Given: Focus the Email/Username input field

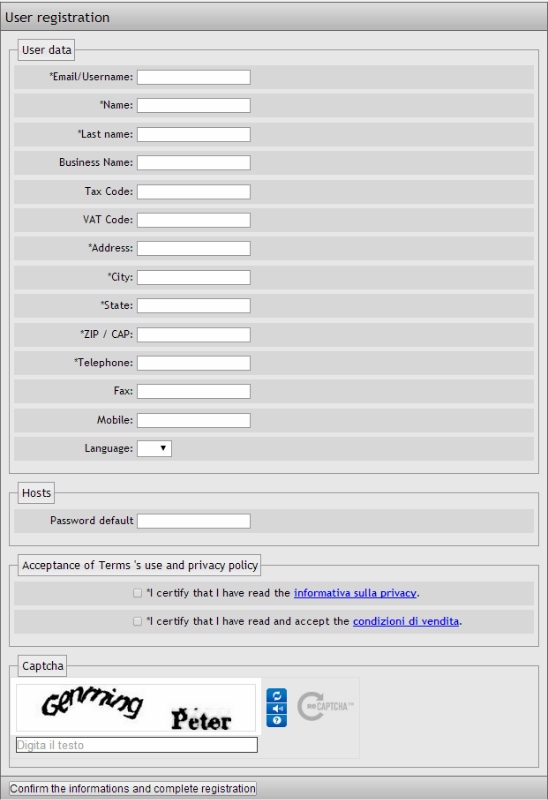Looking at the screenshot, I should [x=194, y=77].
